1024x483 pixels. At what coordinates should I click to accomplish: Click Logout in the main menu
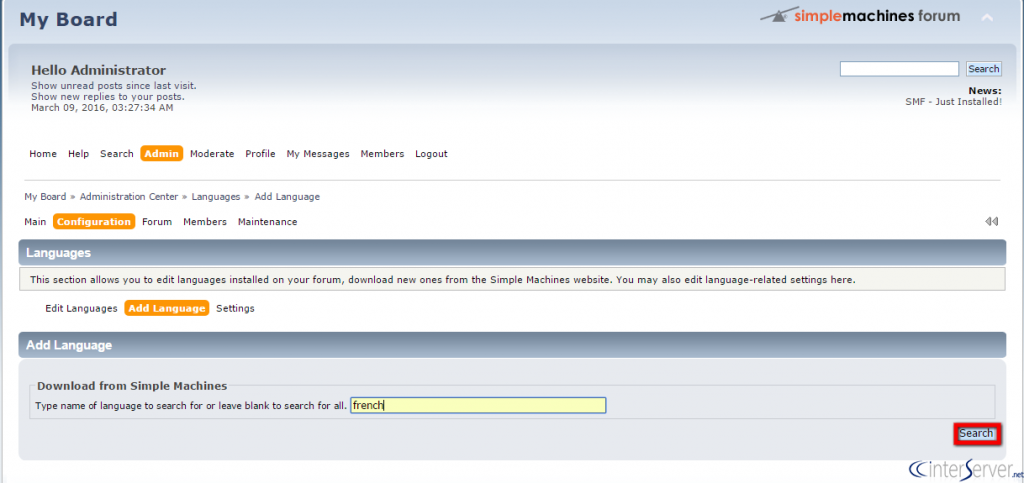[x=432, y=154]
